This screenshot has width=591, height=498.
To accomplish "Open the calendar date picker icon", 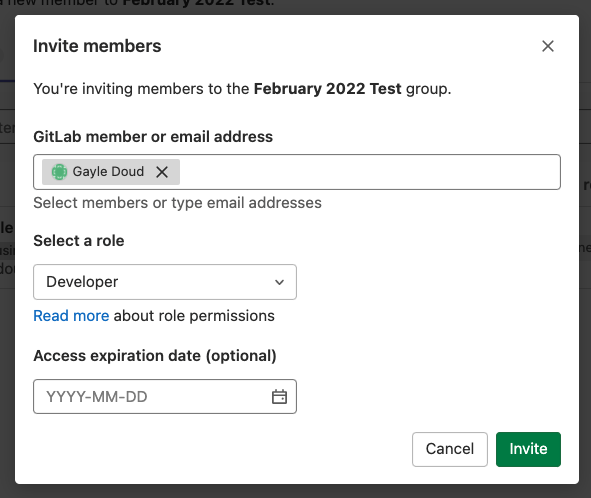I will point(279,397).
